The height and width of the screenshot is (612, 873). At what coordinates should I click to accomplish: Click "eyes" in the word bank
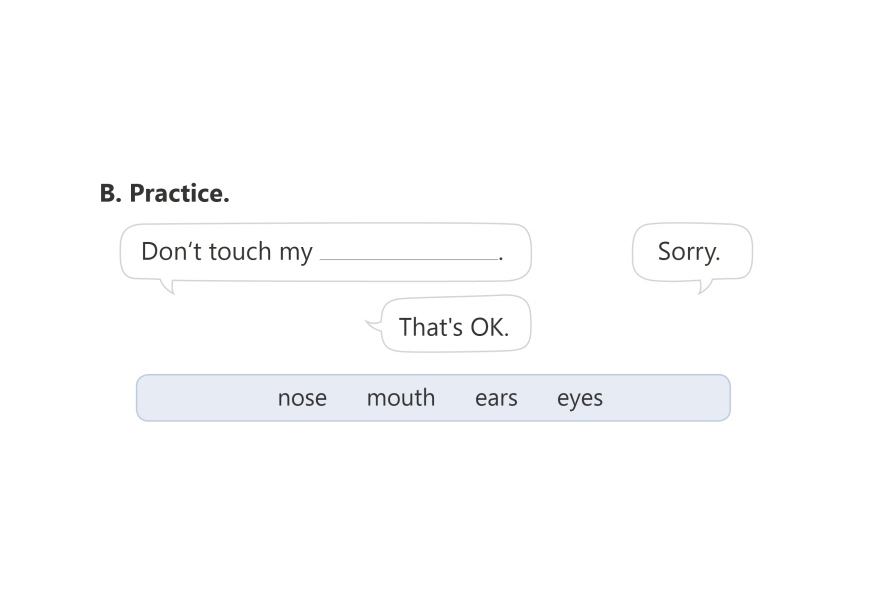coord(580,398)
